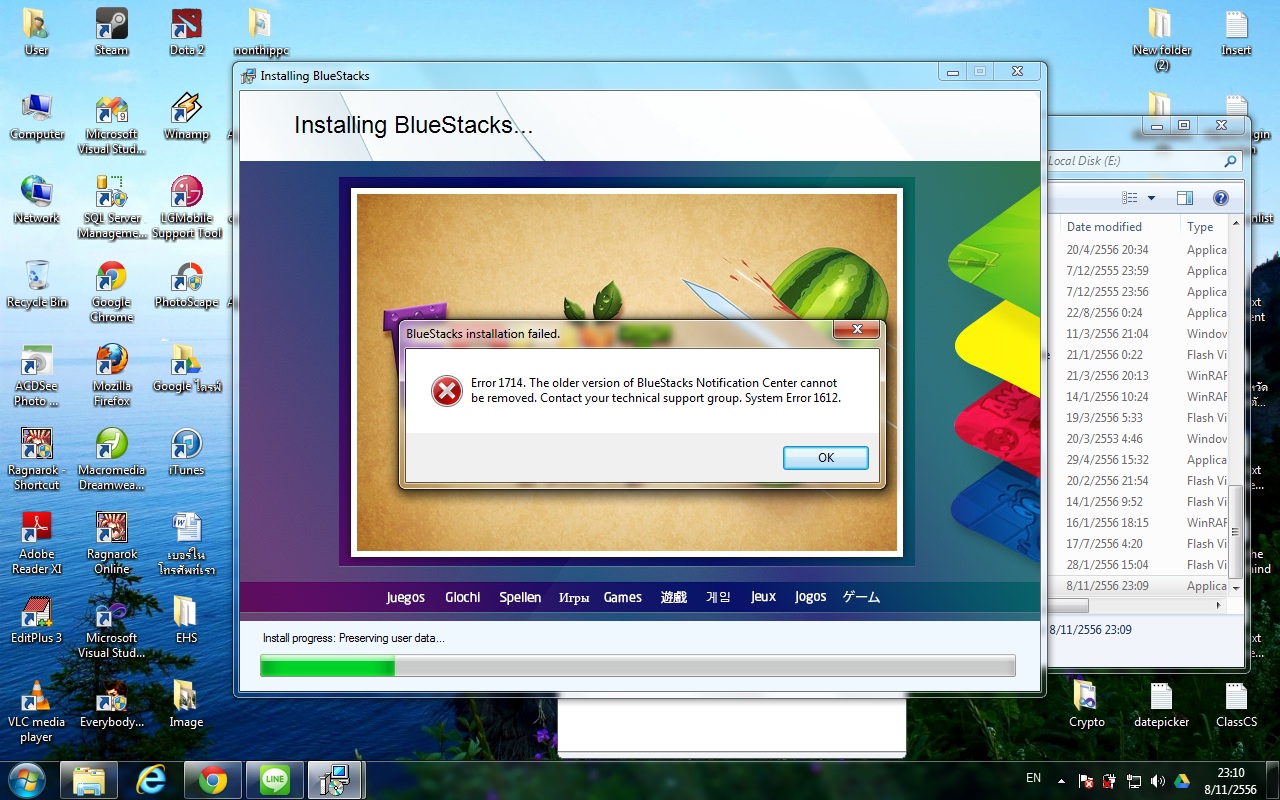Select the Macromedia Dreamweaver shortcut

tap(112, 460)
